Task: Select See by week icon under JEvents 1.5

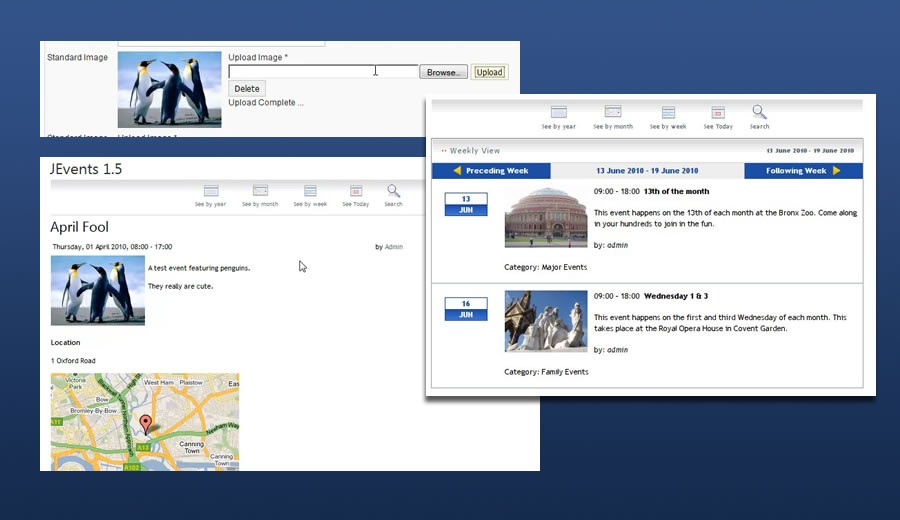Action: [310, 191]
